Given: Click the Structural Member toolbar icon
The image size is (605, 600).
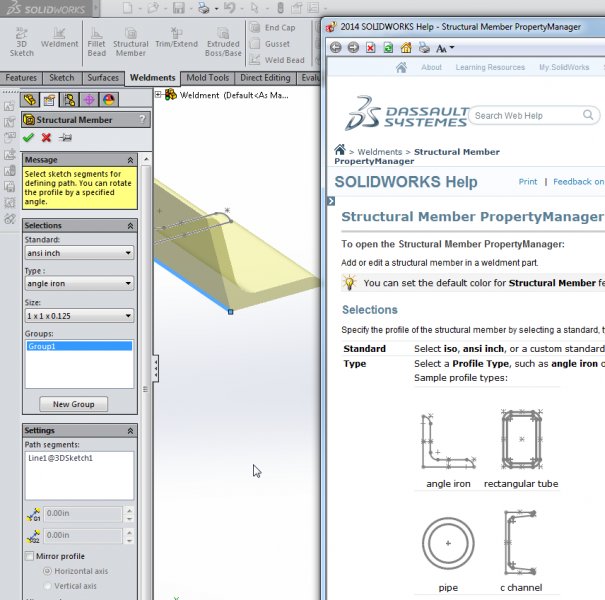Looking at the screenshot, I should (x=131, y=42).
